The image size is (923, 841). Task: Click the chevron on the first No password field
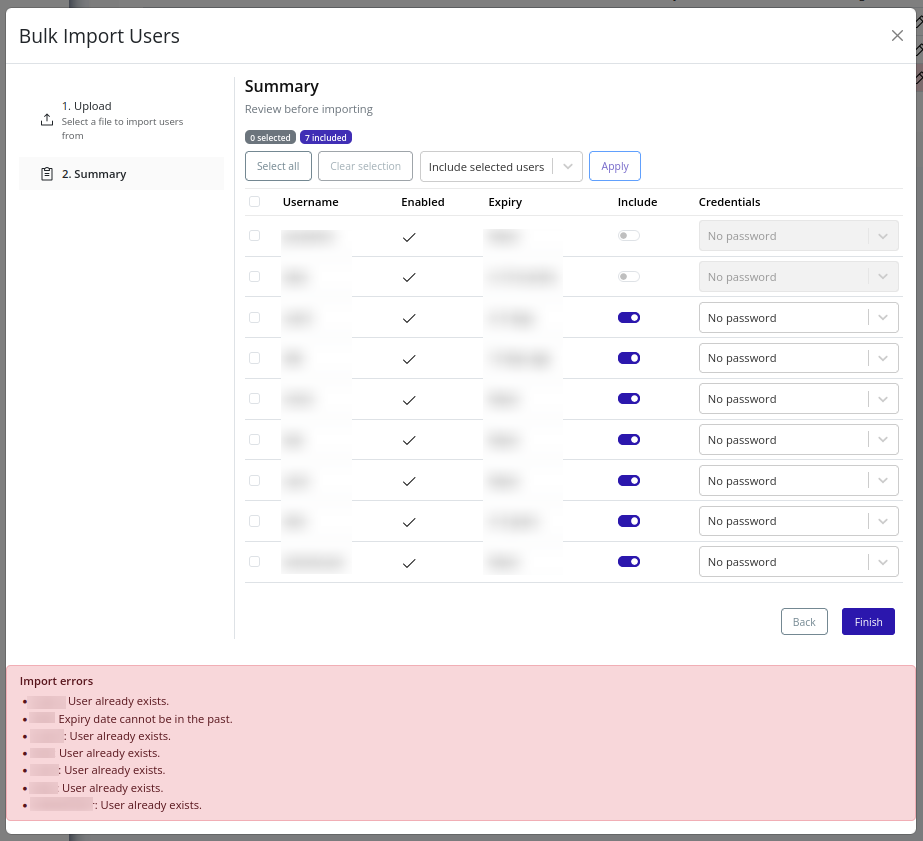click(x=884, y=235)
